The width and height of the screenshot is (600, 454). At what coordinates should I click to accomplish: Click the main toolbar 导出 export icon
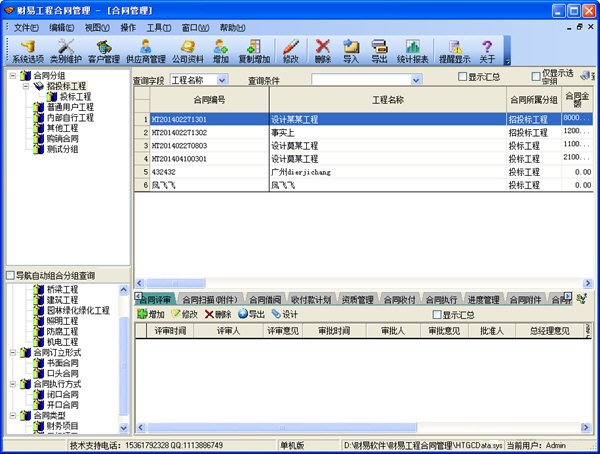point(379,51)
